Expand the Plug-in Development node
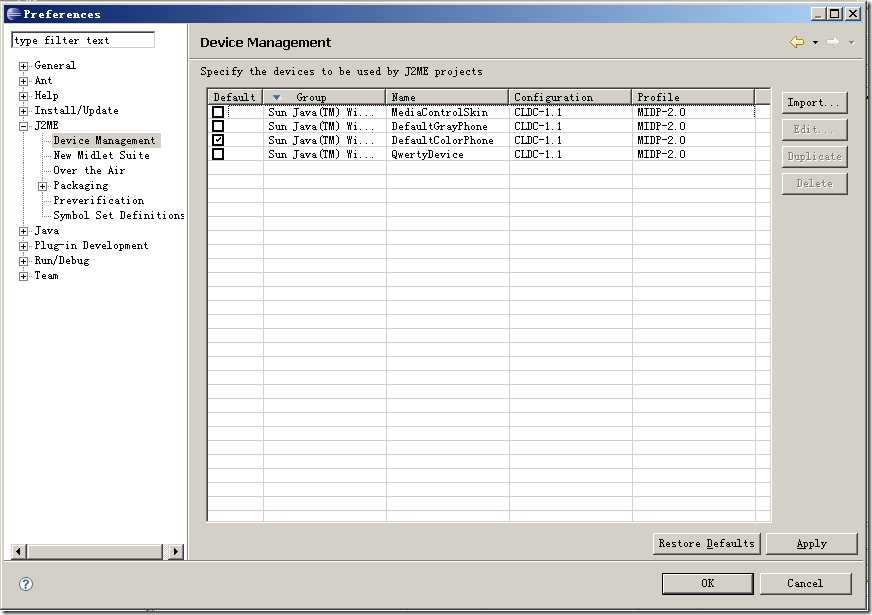The height and width of the screenshot is (615, 872). [23, 246]
